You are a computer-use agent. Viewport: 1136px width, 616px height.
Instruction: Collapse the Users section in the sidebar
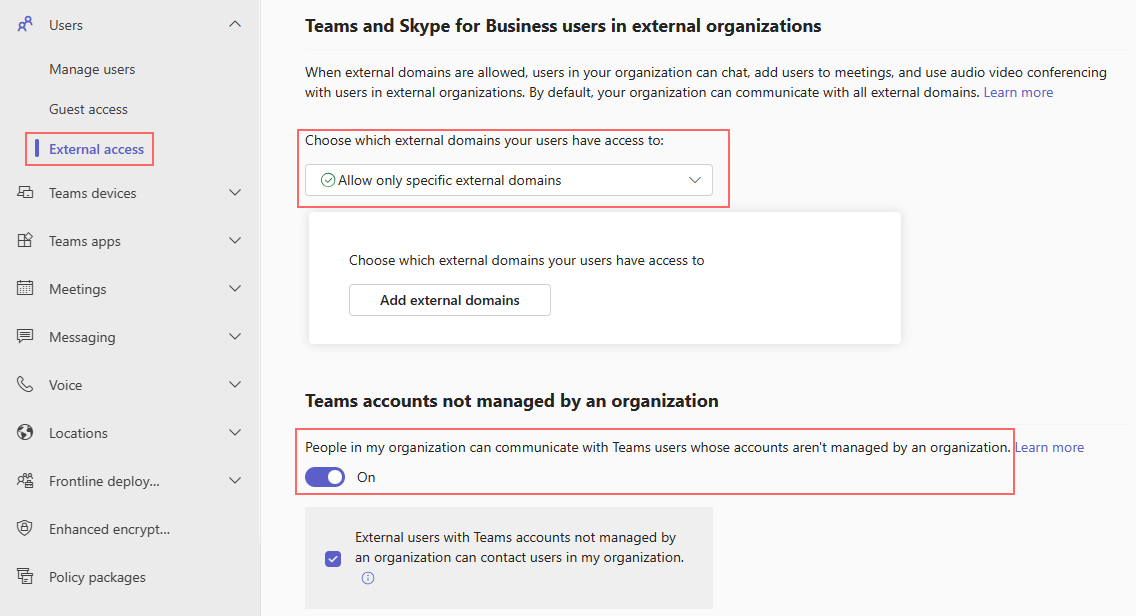[x=235, y=24]
